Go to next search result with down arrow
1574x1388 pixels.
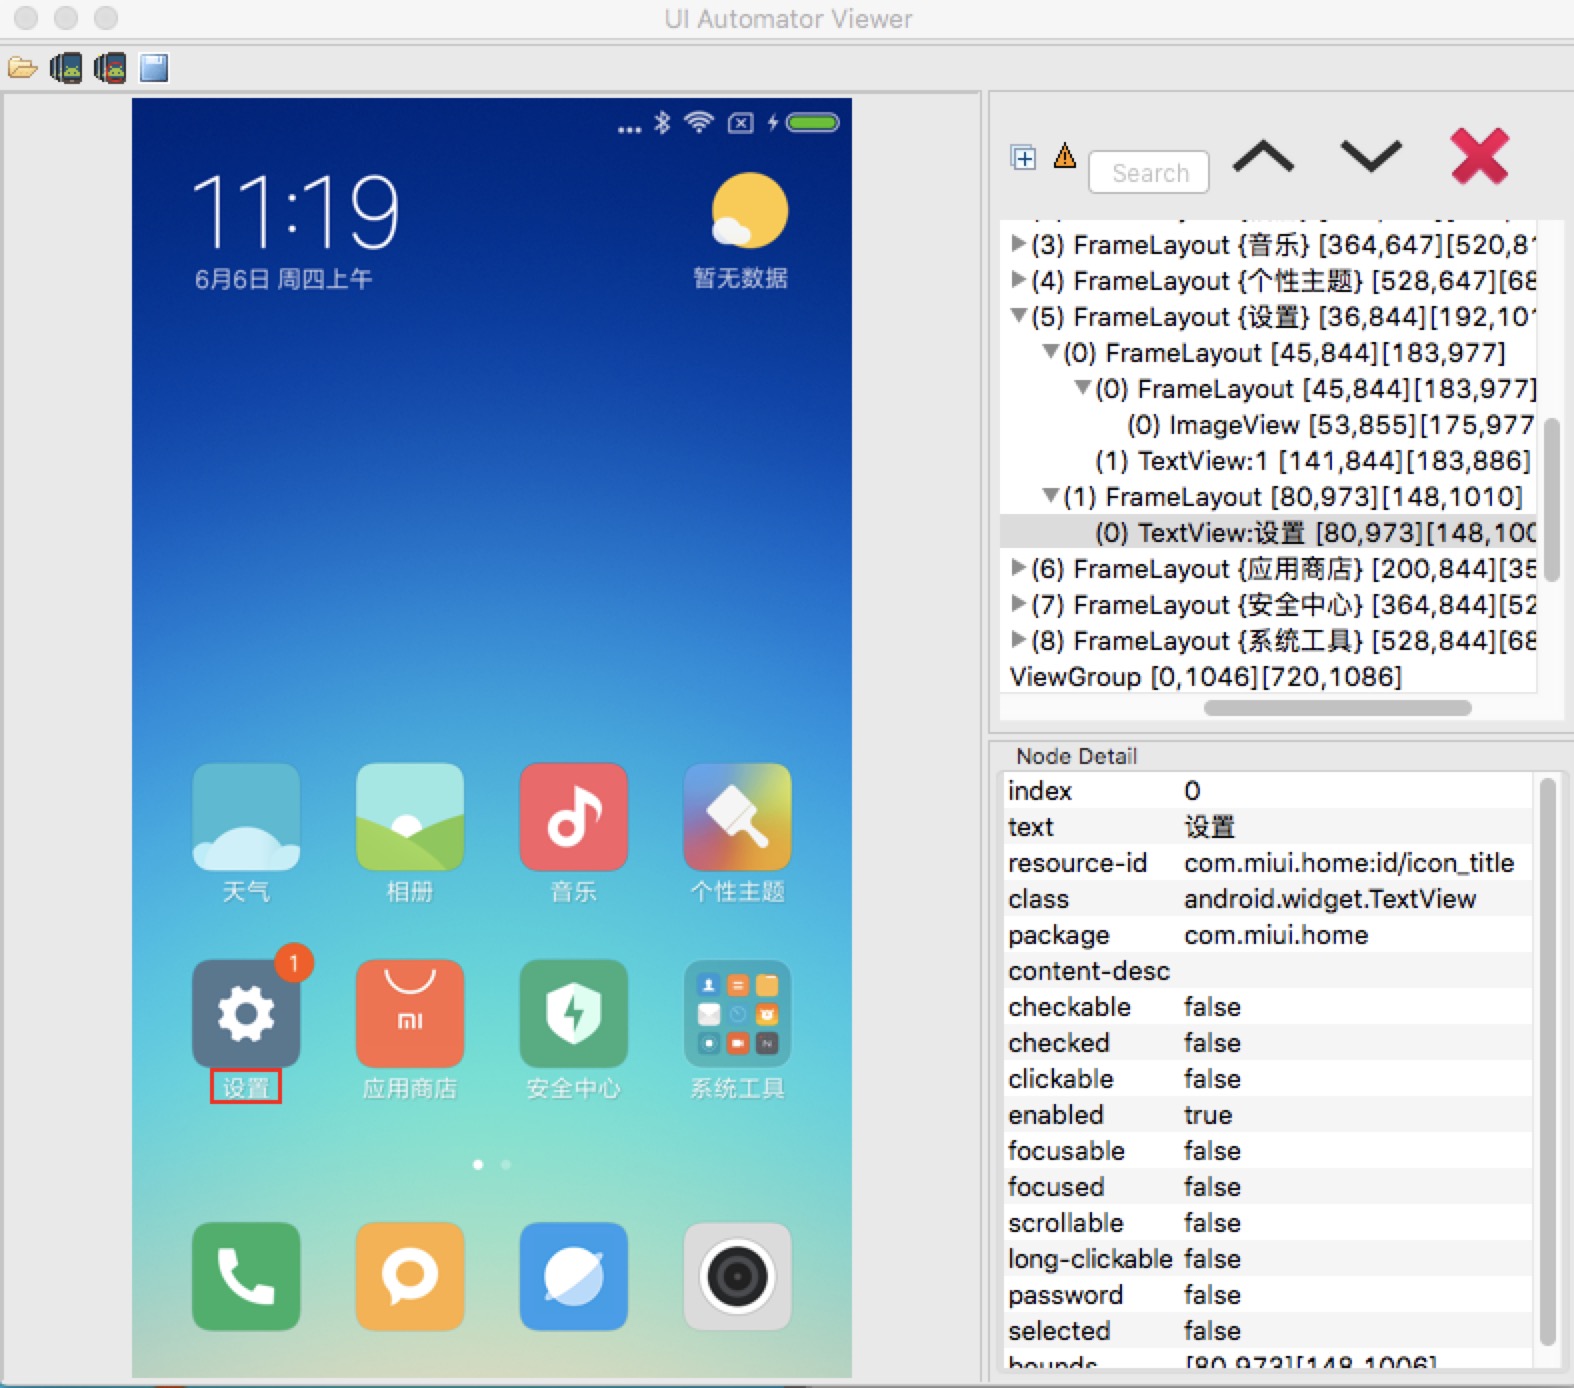coord(1371,156)
